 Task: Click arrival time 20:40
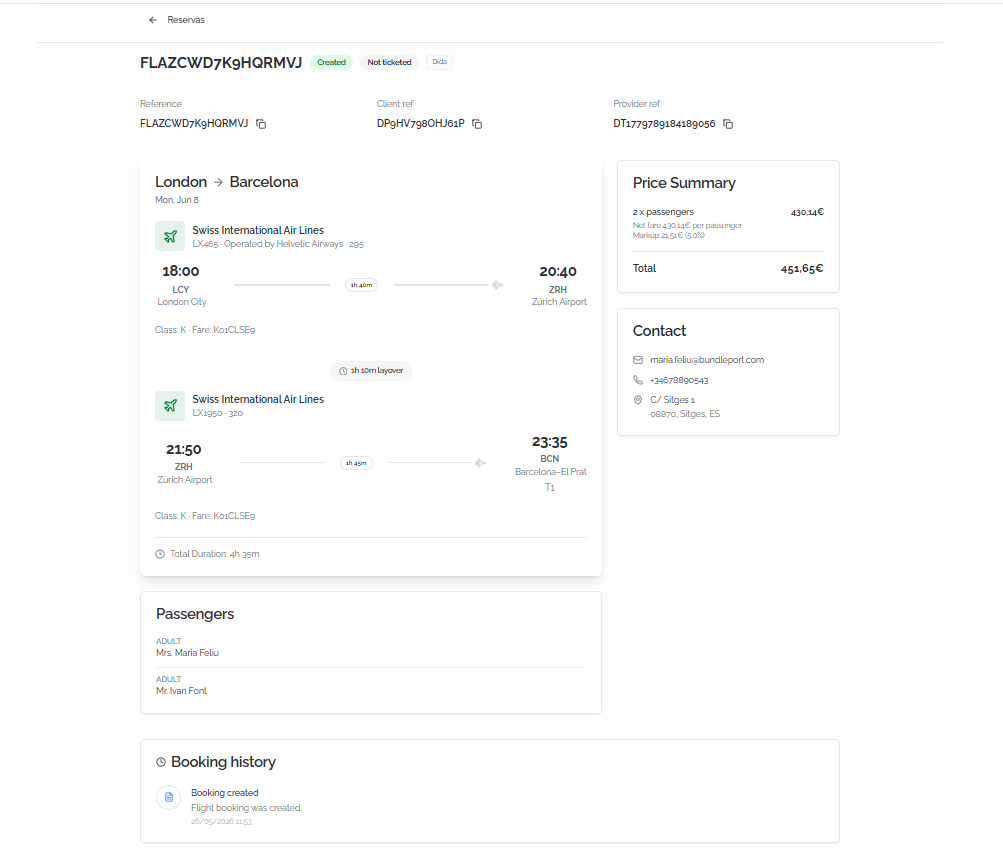coord(558,271)
